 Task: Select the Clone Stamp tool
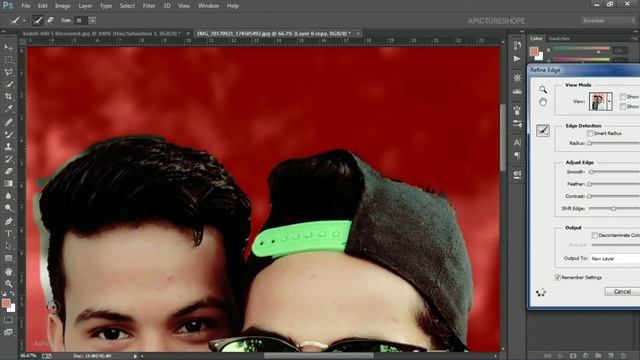8,146
